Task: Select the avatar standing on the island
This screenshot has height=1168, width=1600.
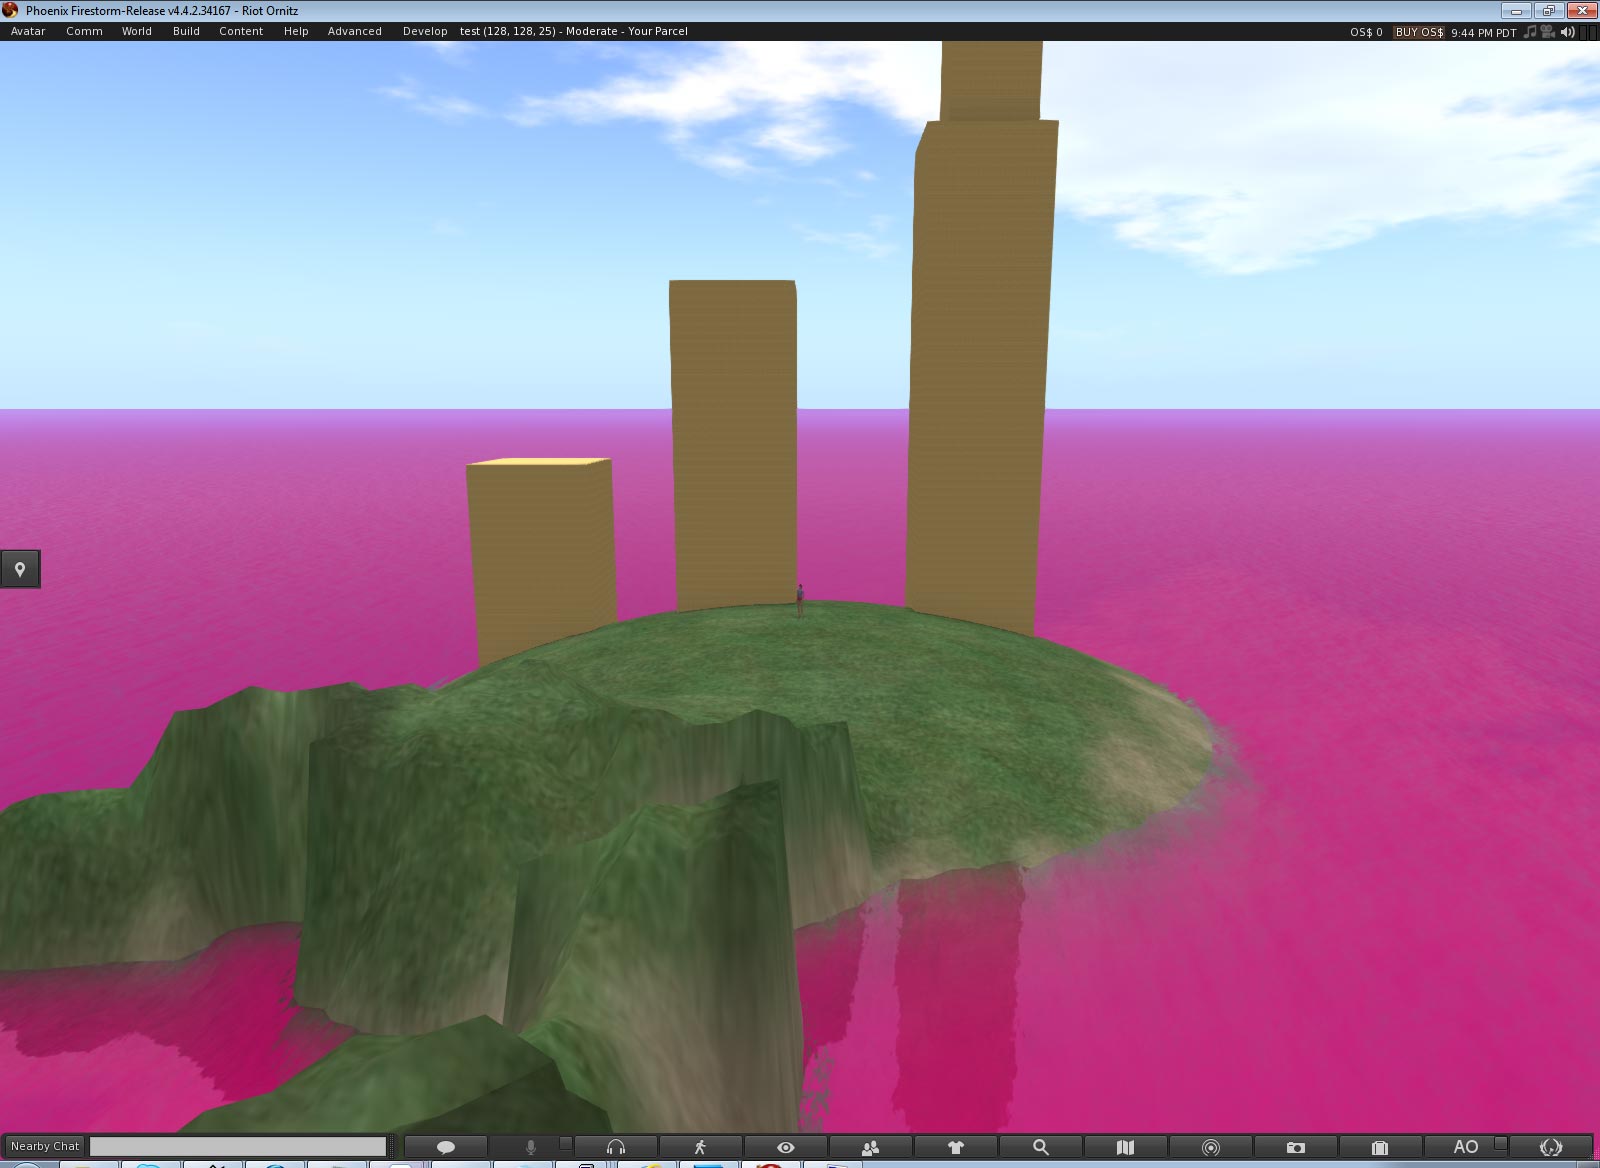Action: pyautogui.click(x=799, y=600)
